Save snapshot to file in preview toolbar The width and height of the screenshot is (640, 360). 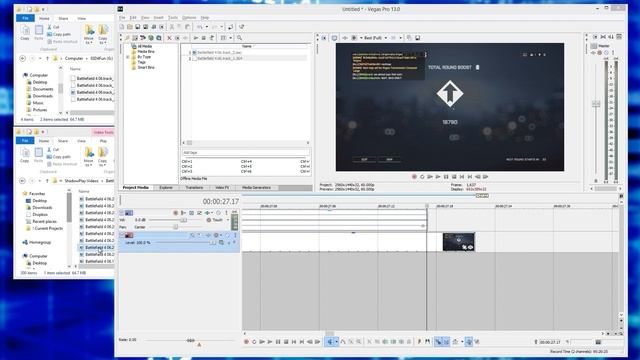[x=417, y=38]
